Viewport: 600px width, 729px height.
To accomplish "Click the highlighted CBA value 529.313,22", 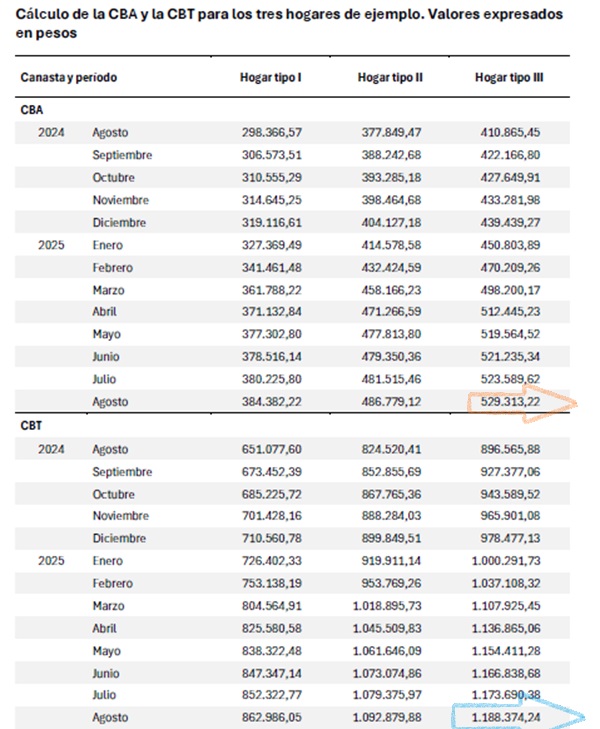I will pos(505,402).
